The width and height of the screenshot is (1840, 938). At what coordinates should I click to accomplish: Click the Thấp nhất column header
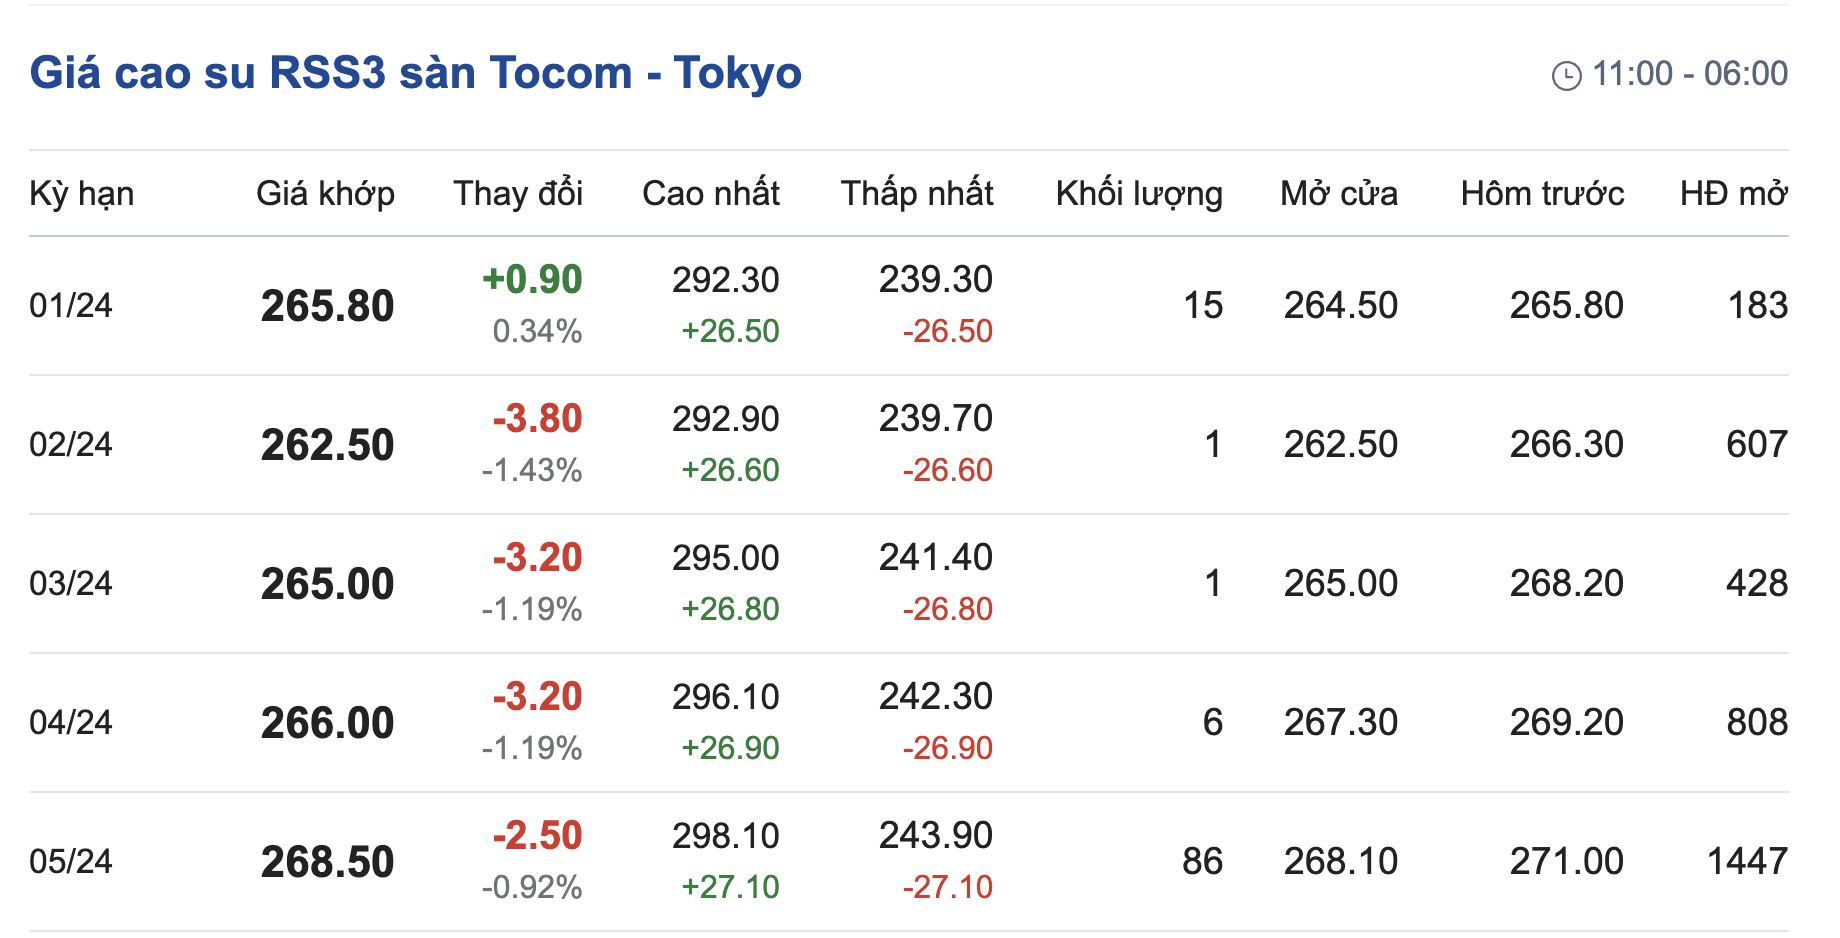916,193
